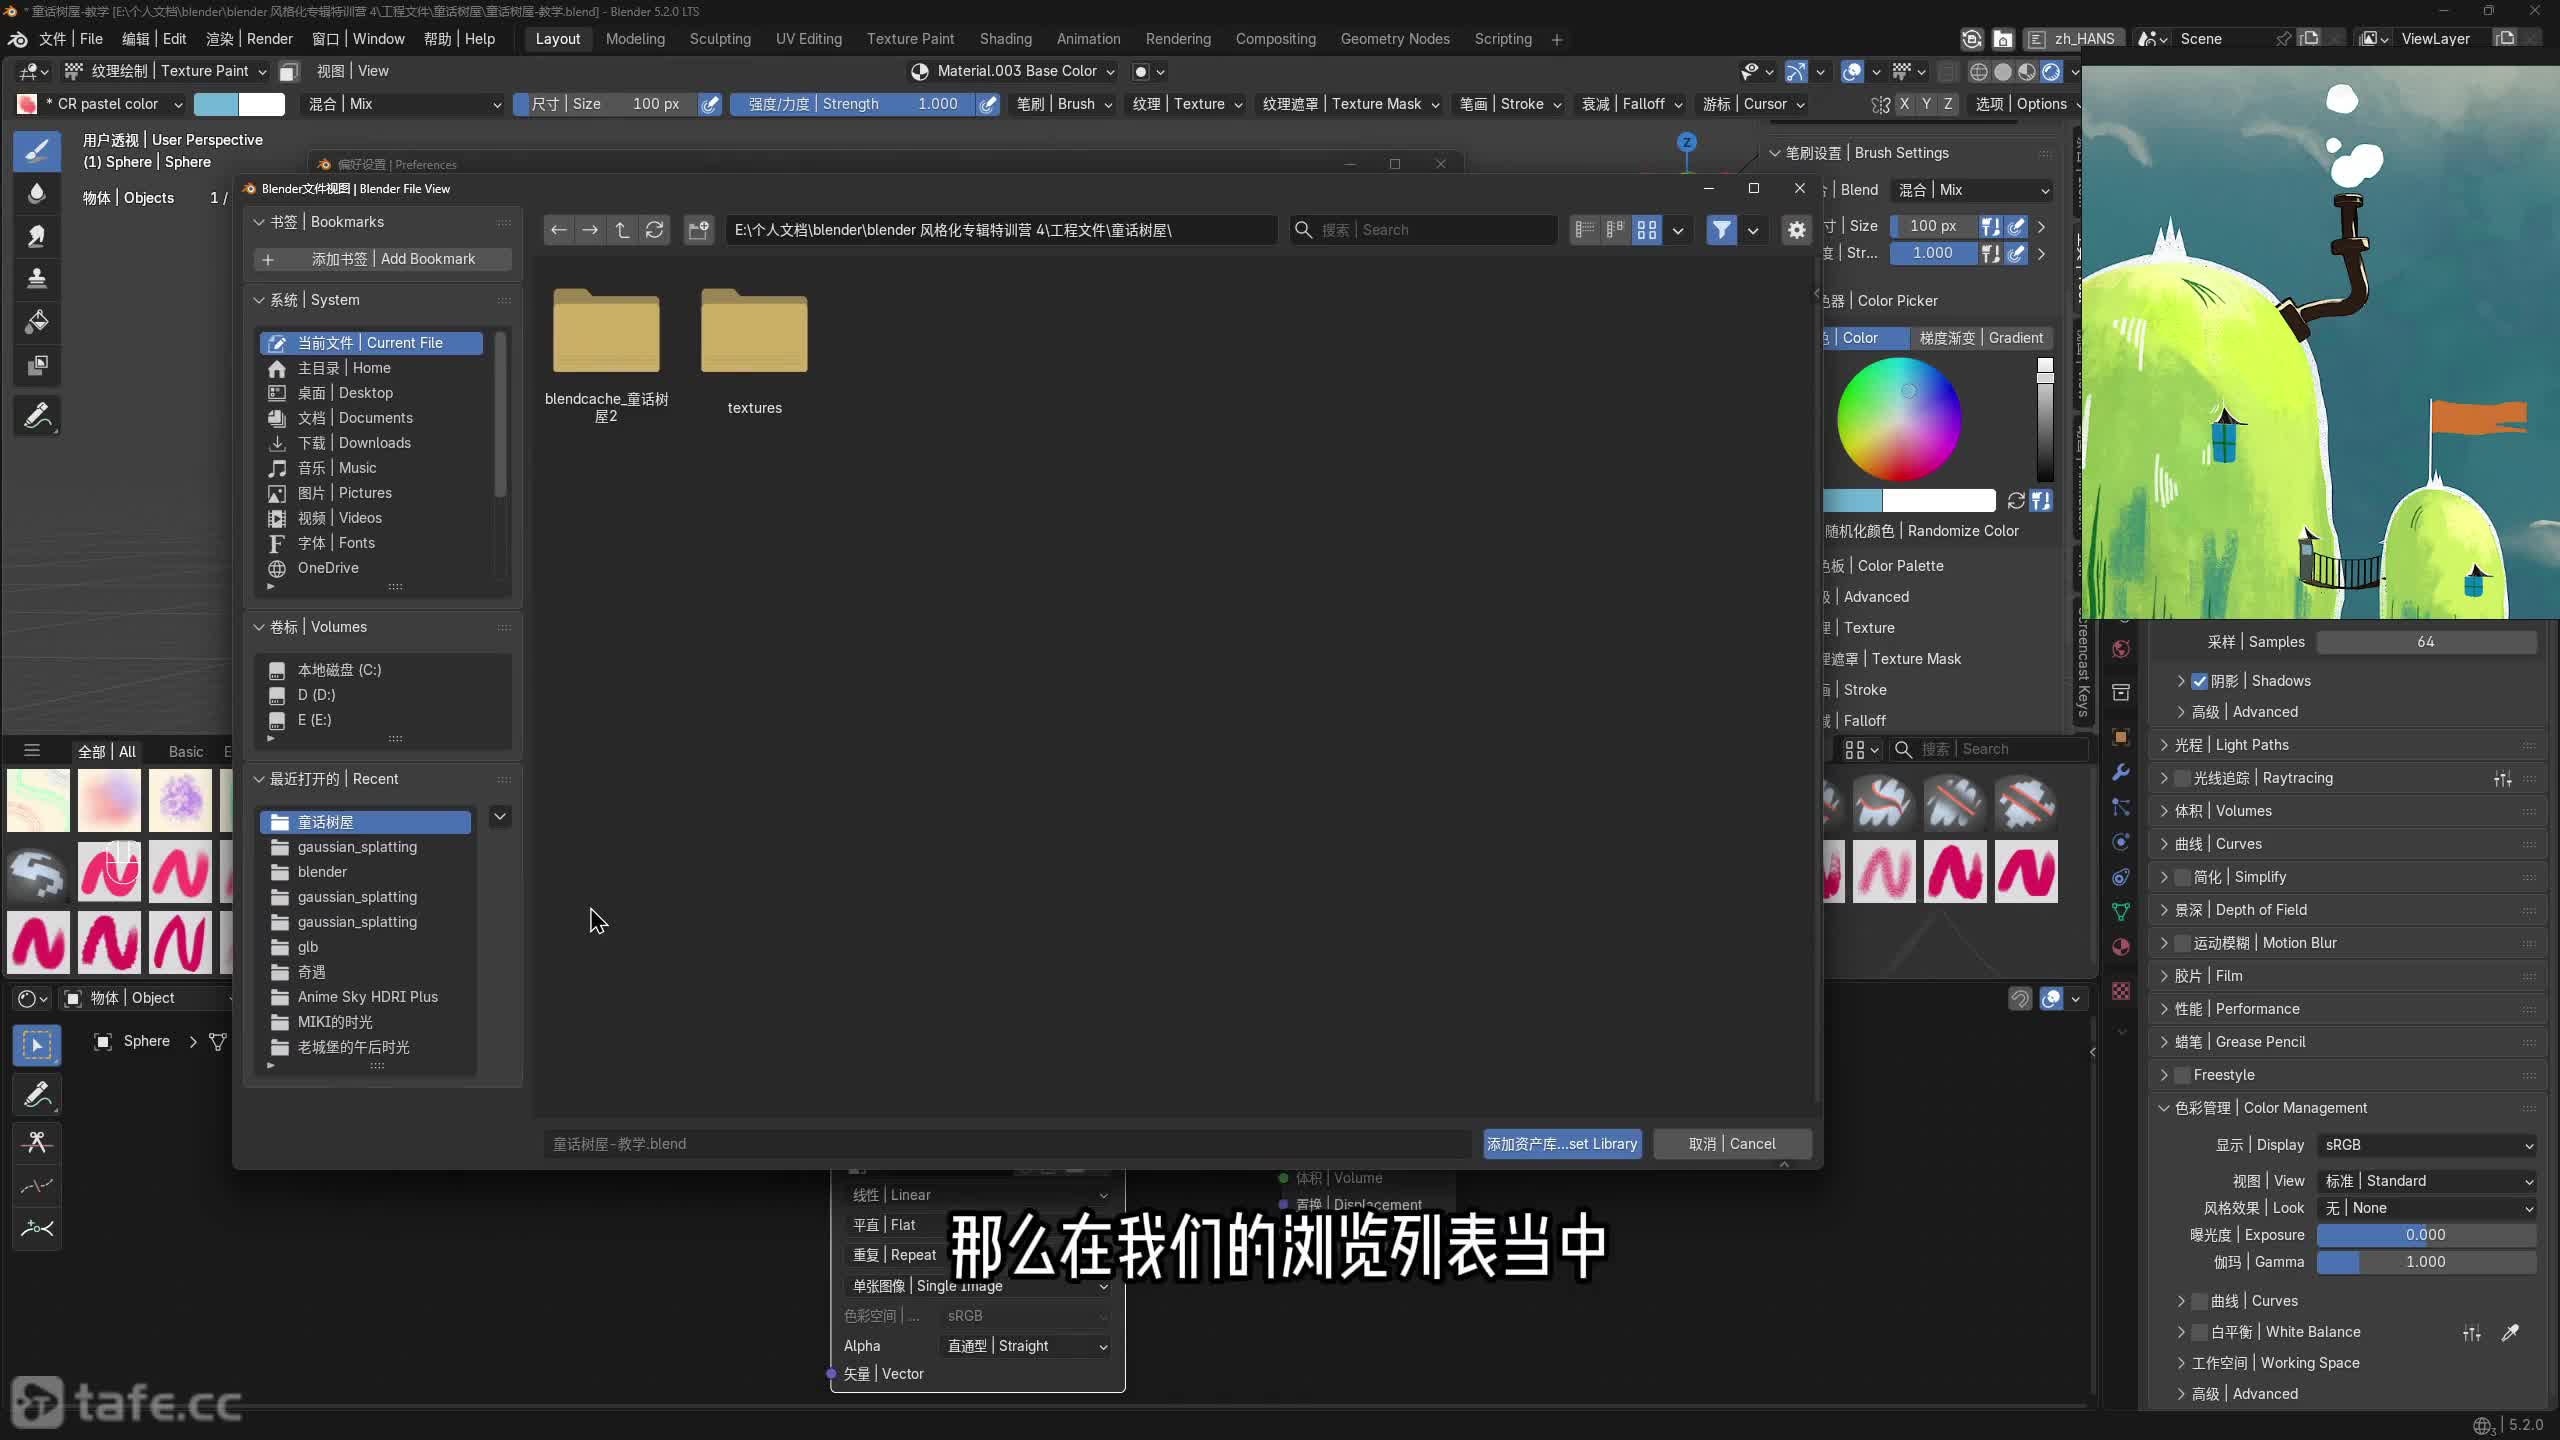Click the file browser search field
The height and width of the screenshot is (1440, 2560).
pyautogui.click(x=1423, y=230)
